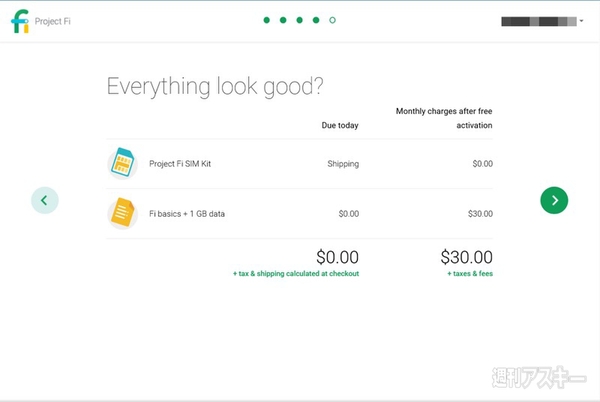Click the Project Fi SIM Kit icon

click(x=122, y=163)
